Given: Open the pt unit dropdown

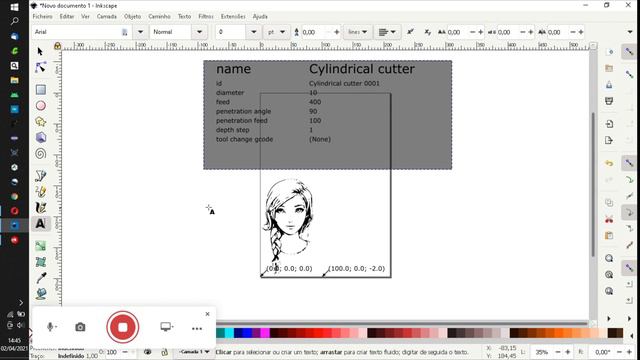Looking at the screenshot, I should click(276, 32).
